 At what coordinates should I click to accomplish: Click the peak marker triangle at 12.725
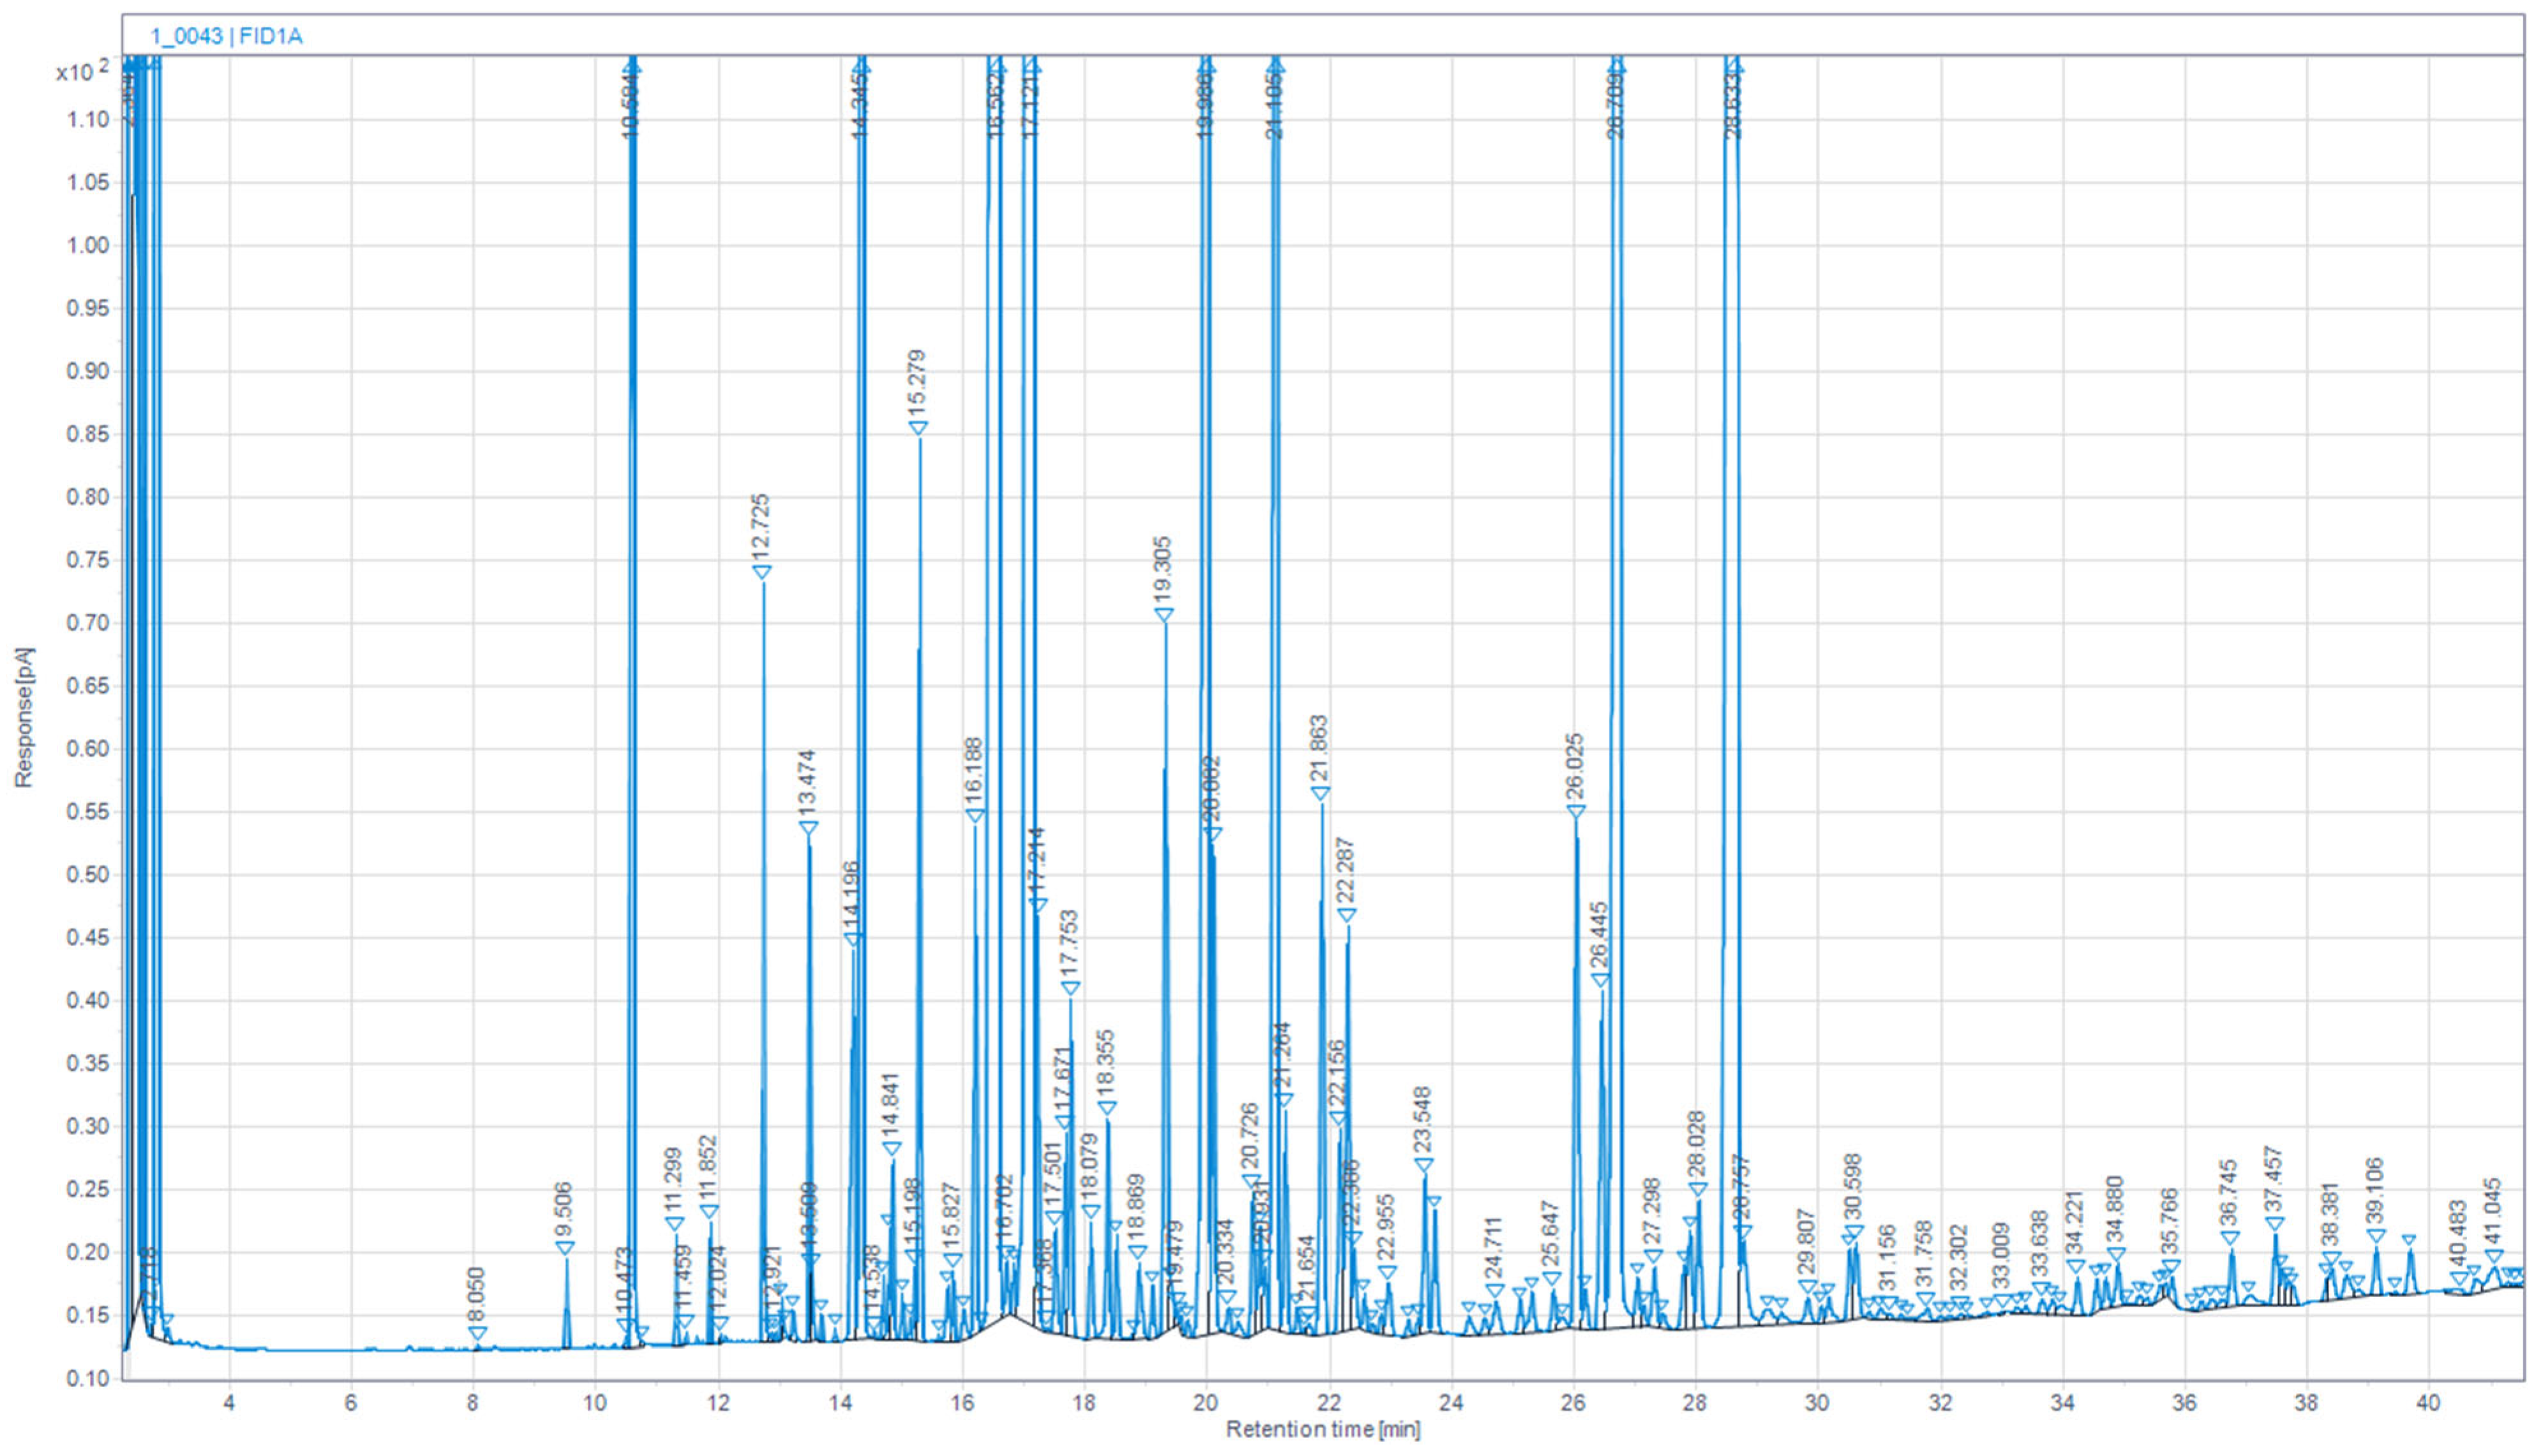tap(761, 572)
